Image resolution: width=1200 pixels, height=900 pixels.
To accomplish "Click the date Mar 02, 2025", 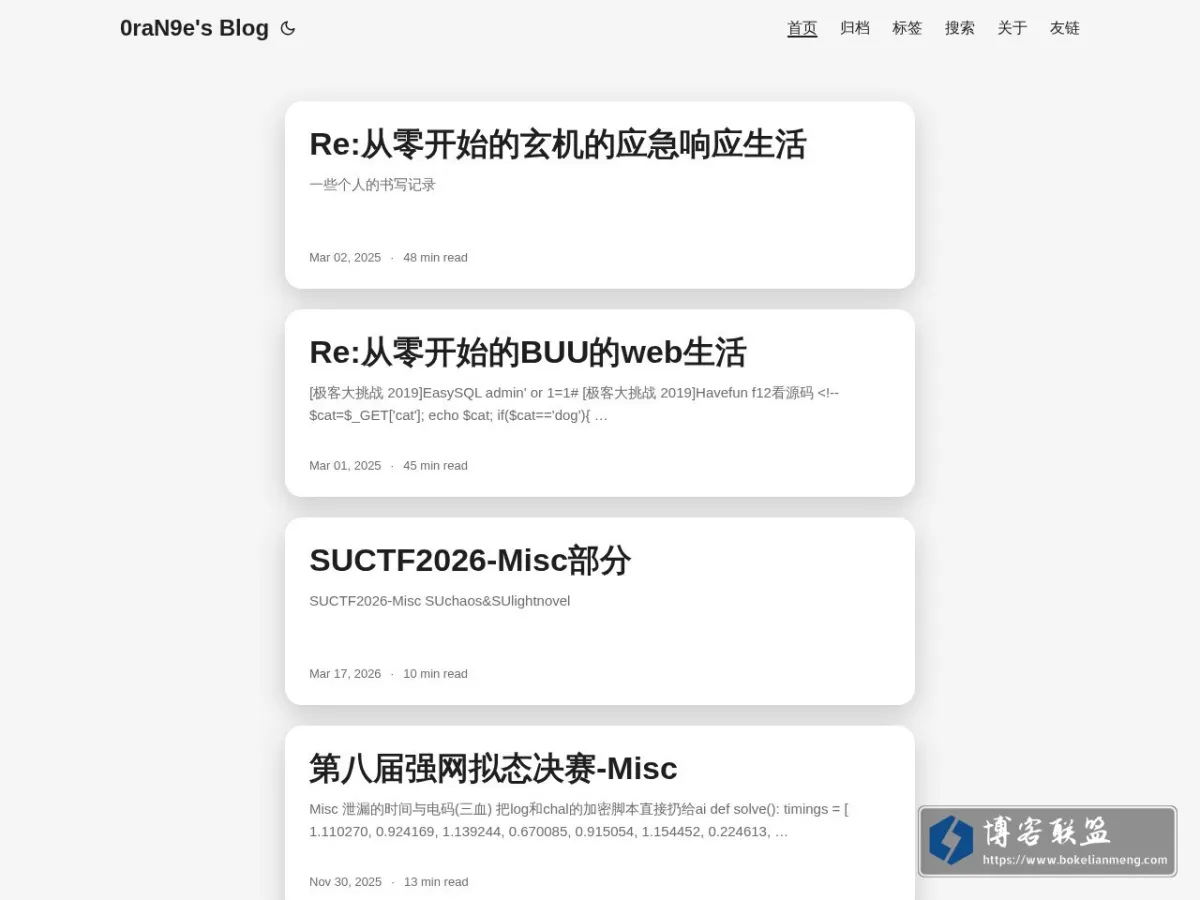I will point(345,257).
